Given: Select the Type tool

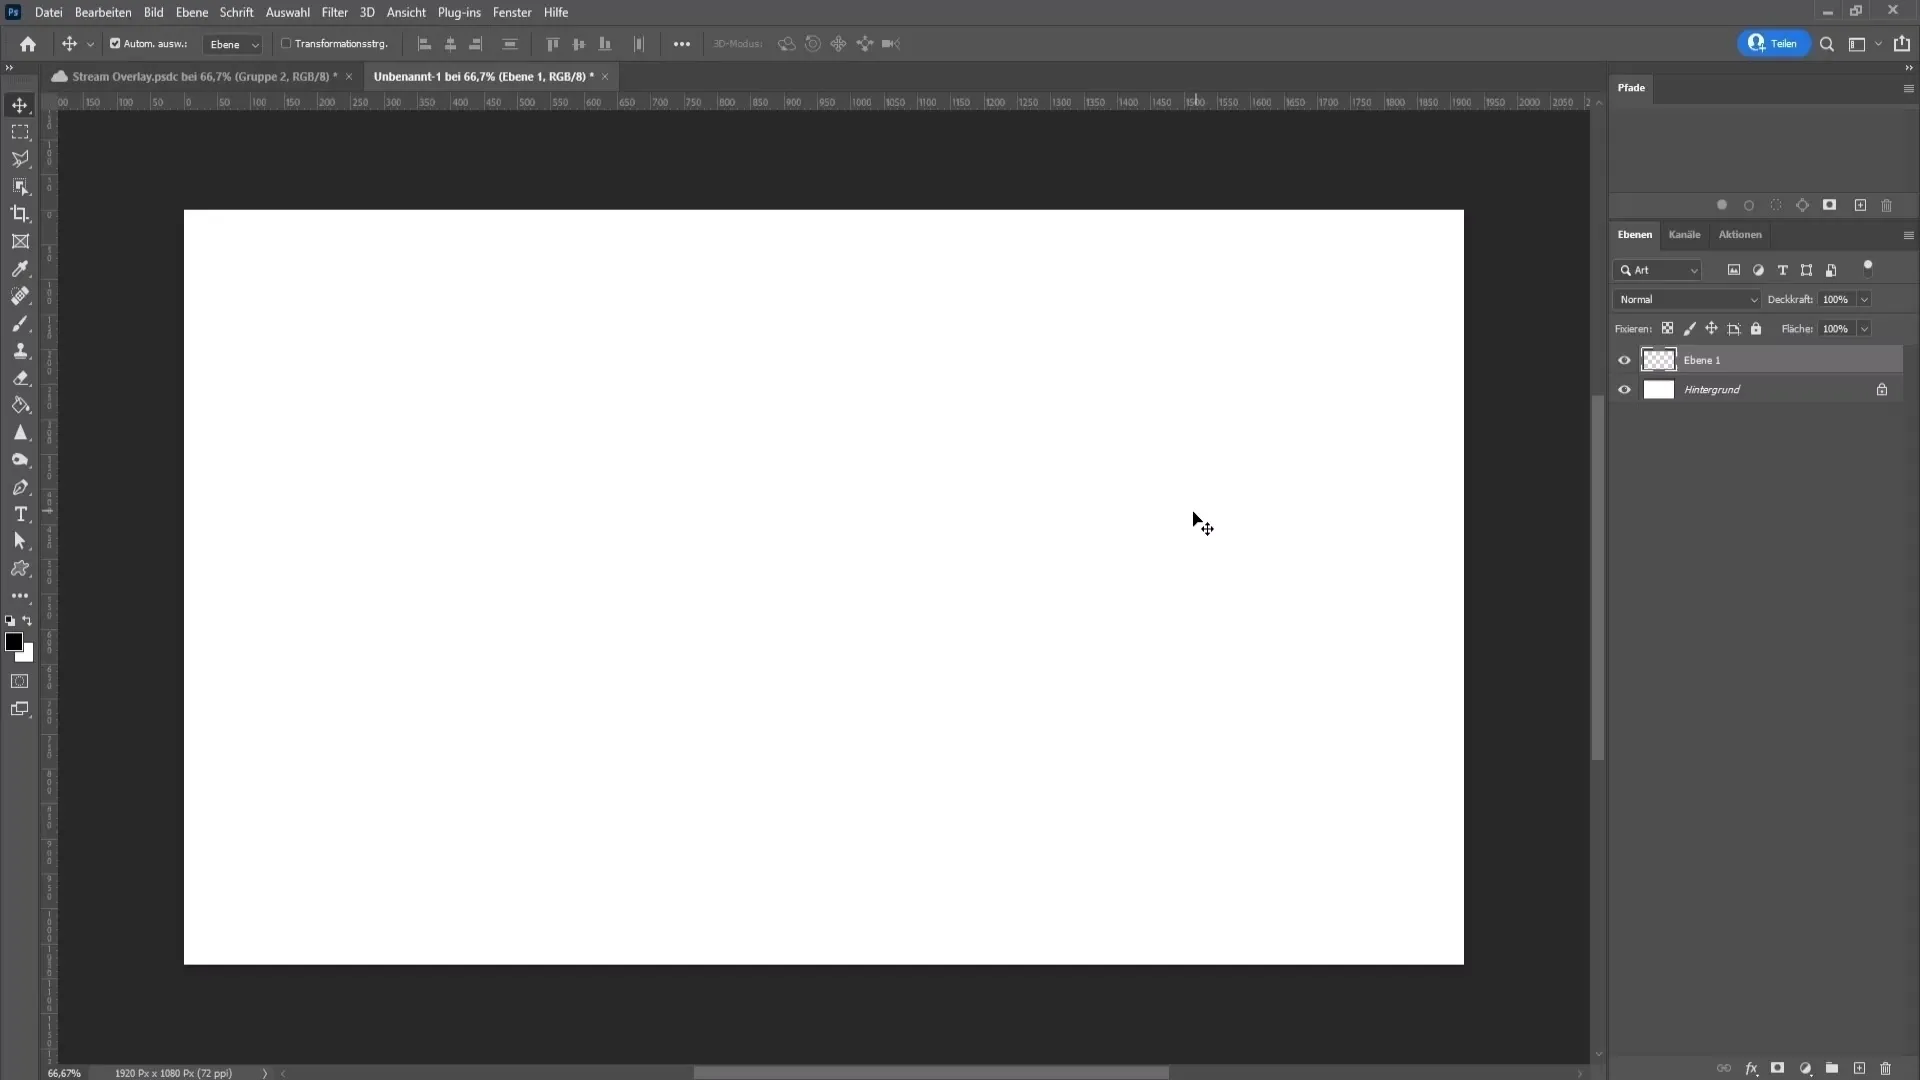Looking at the screenshot, I should tap(20, 514).
